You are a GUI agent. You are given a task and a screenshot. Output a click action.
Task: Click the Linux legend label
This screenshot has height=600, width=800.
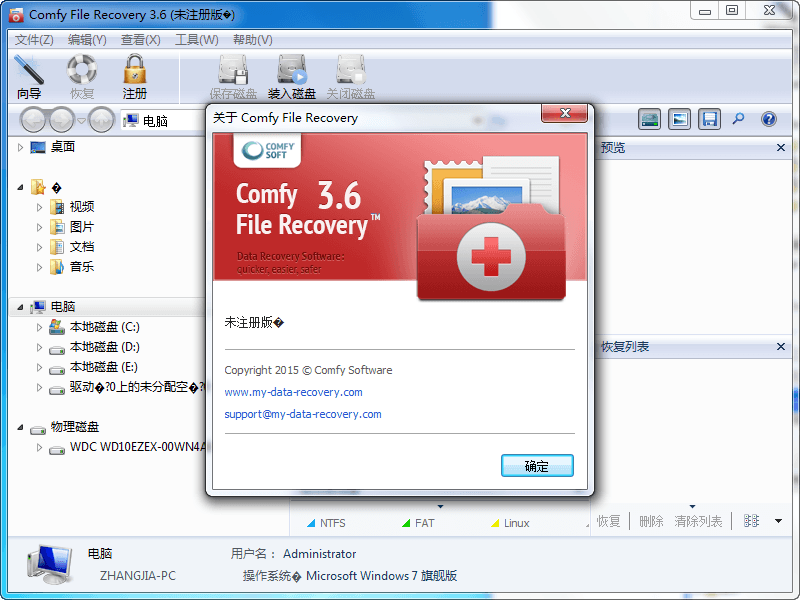click(516, 523)
